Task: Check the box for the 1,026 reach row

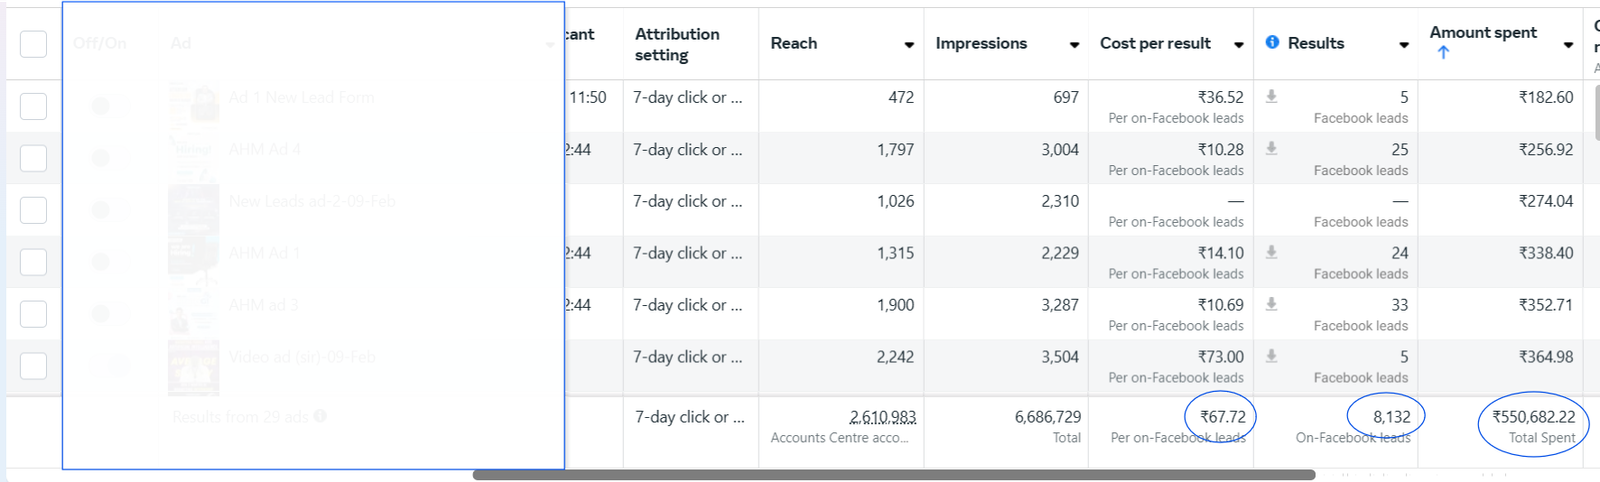Action: click(x=33, y=210)
